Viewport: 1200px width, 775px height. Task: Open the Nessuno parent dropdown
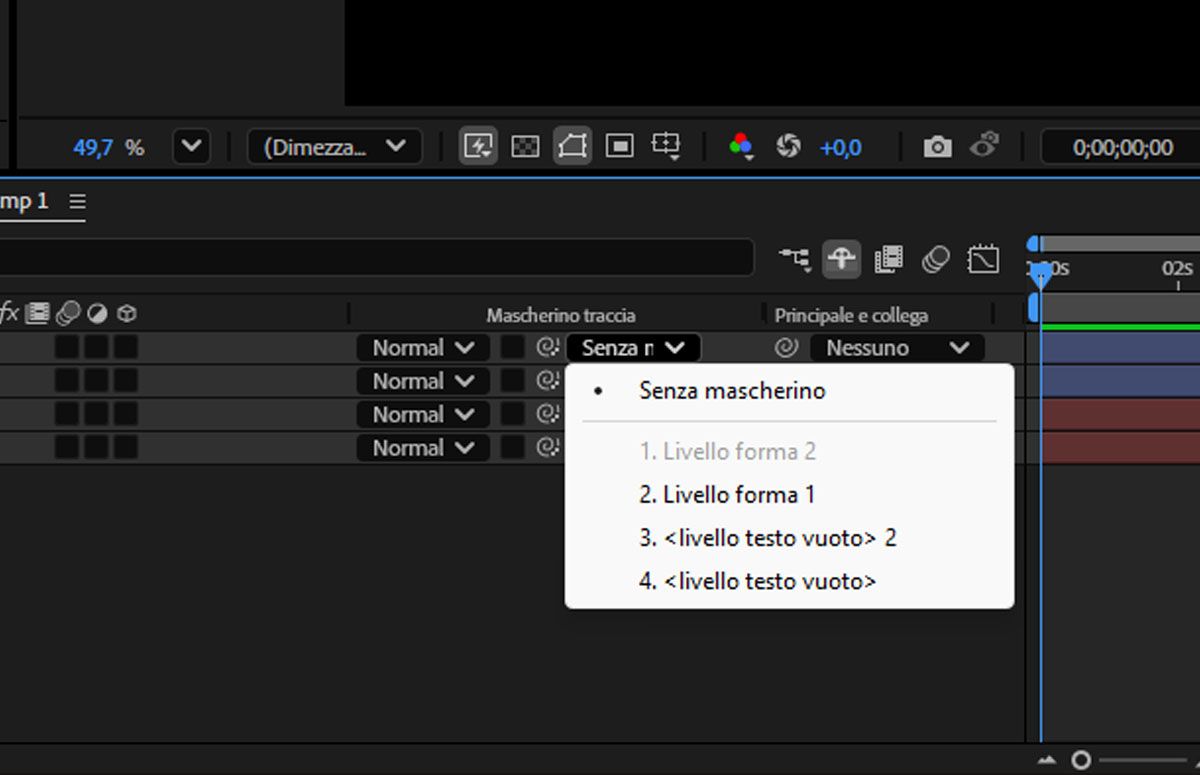(897, 348)
